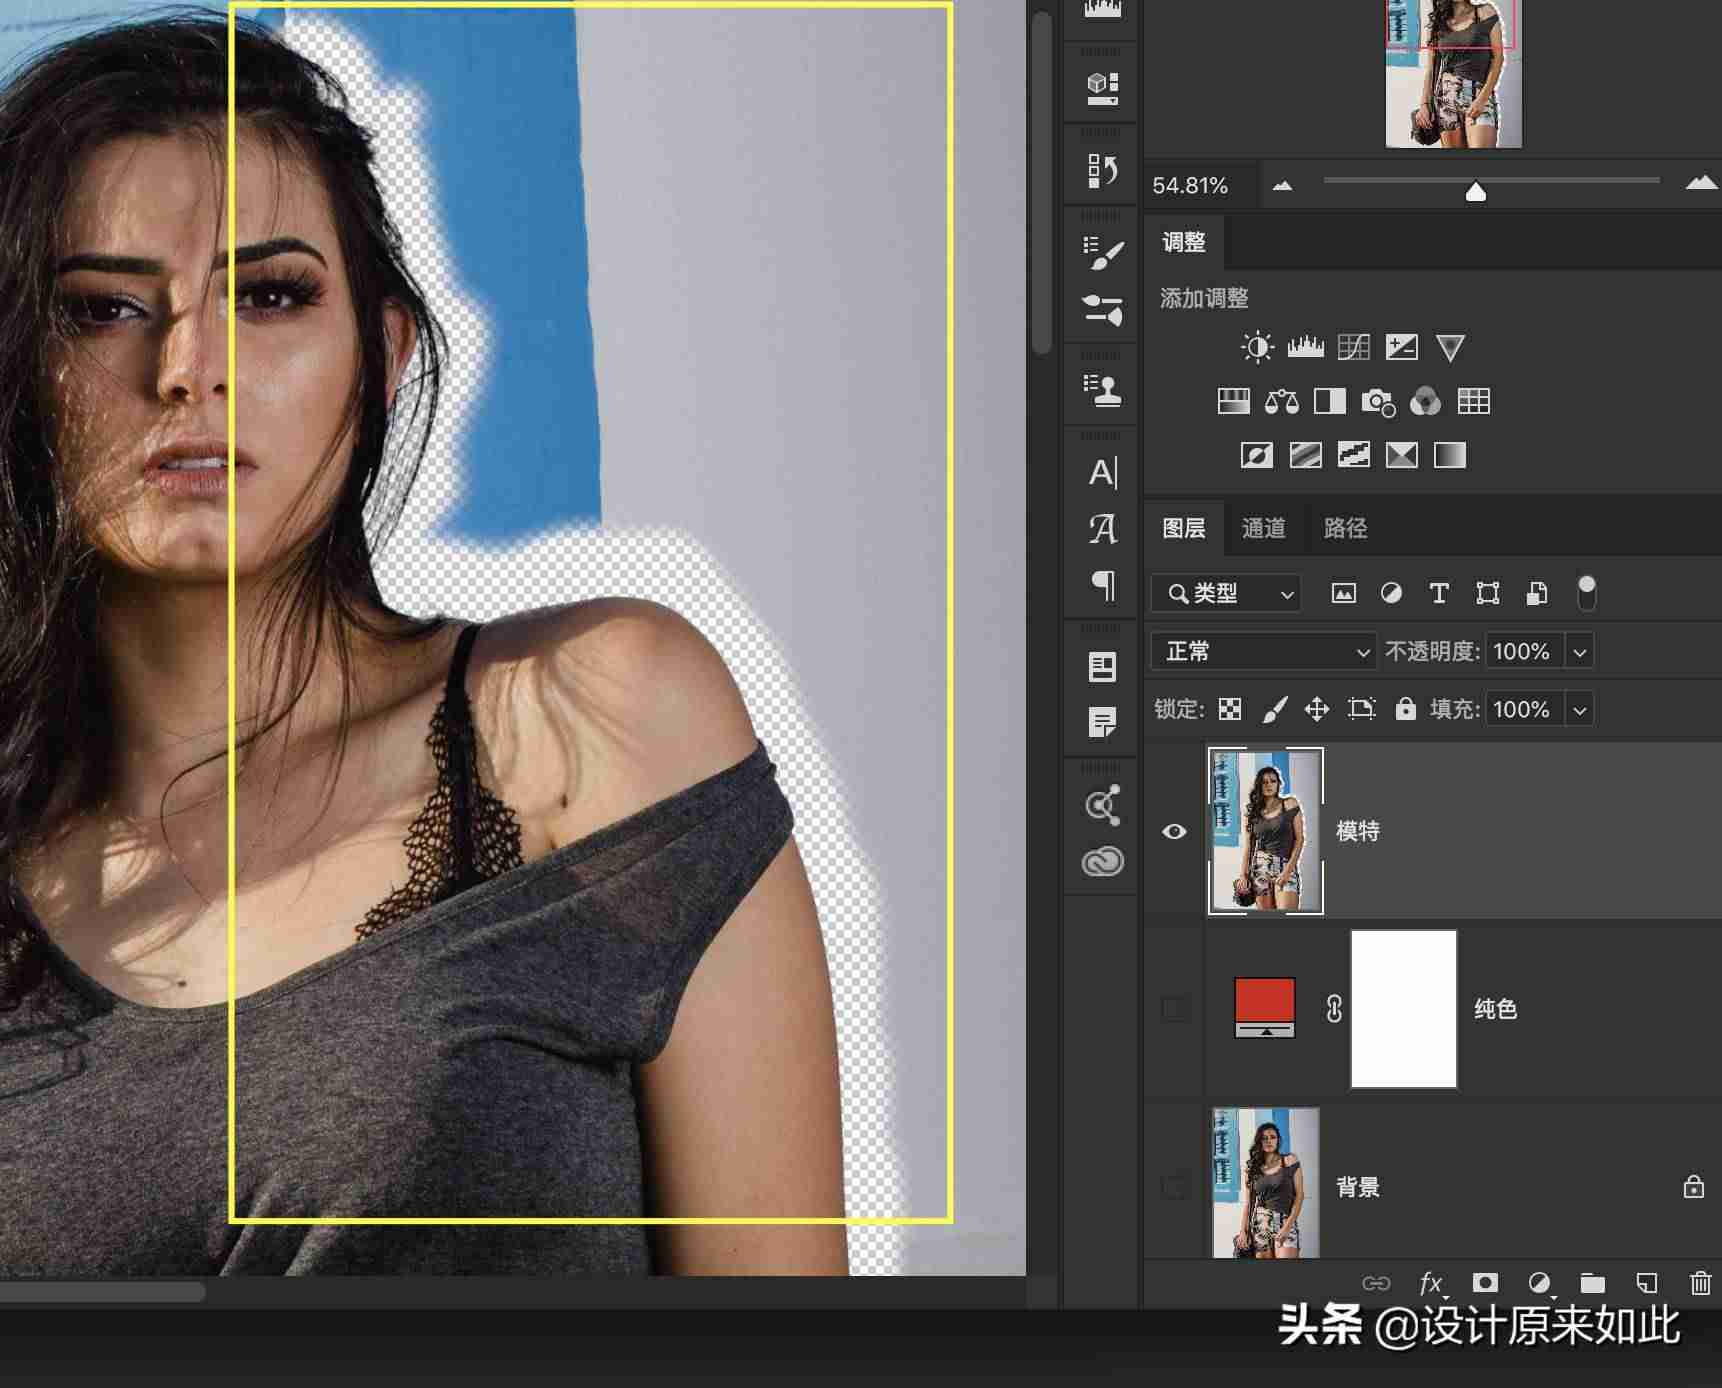Switch to the 路径 tab

coord(1345,528)
